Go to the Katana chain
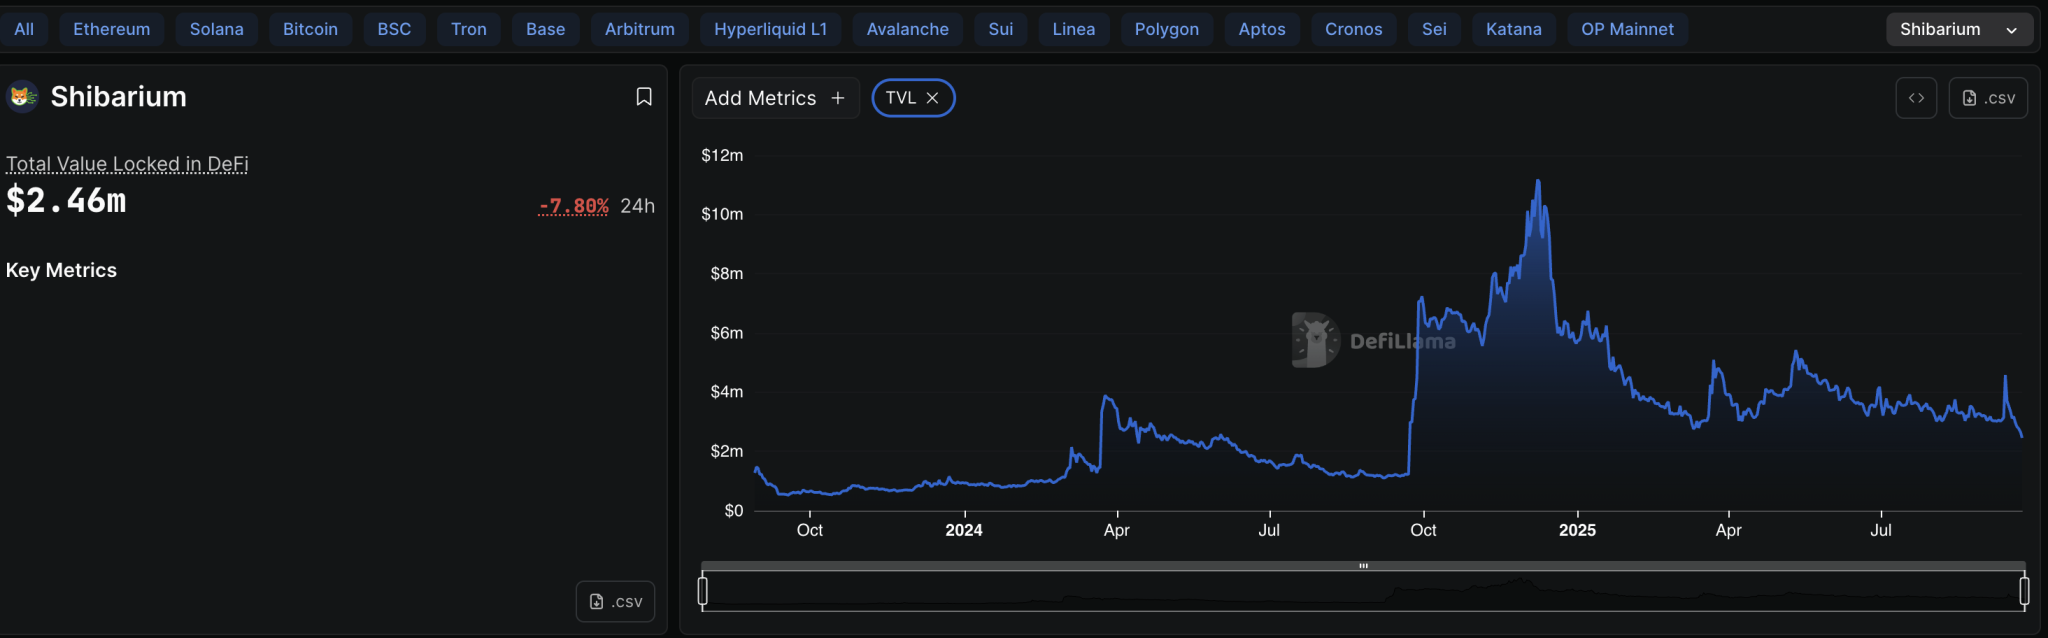Screen dimensions: 2048x638 [x=1514, y=29]
